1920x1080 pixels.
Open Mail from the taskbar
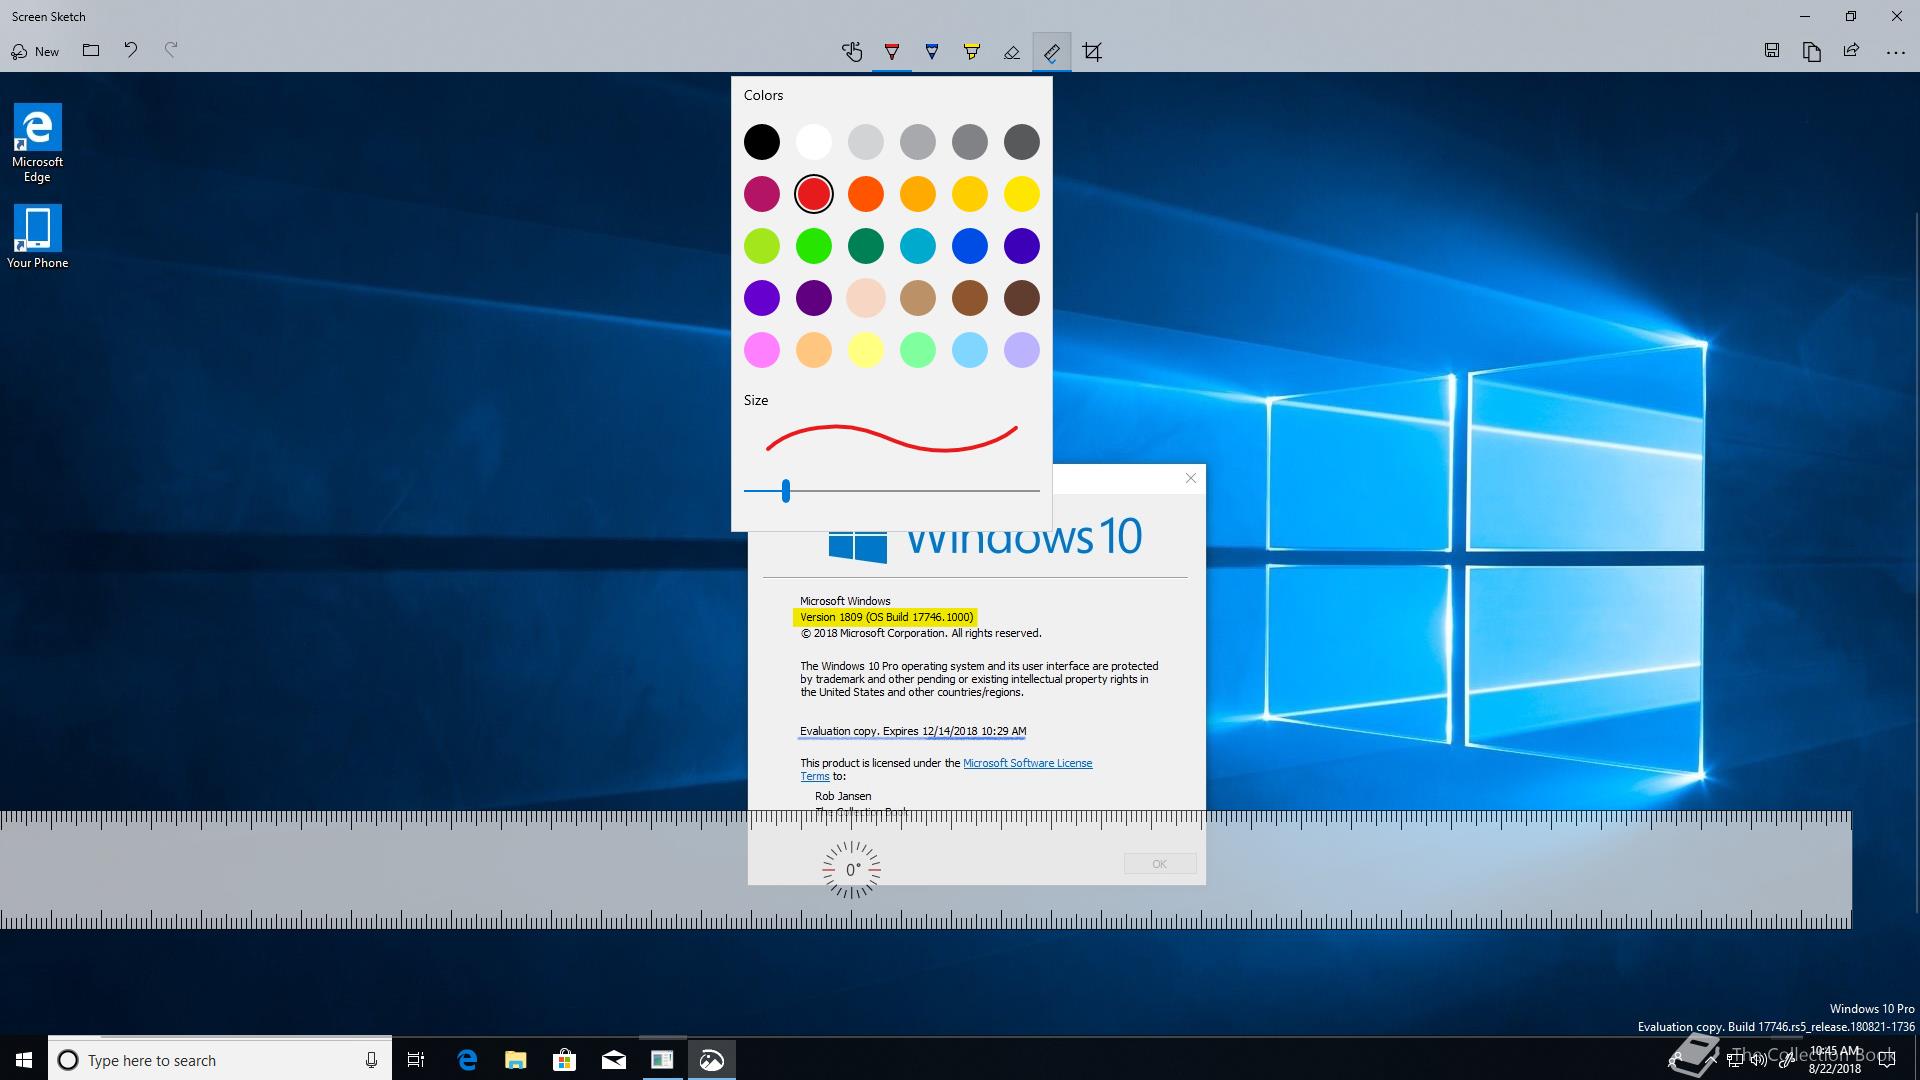pos(614,1060)
